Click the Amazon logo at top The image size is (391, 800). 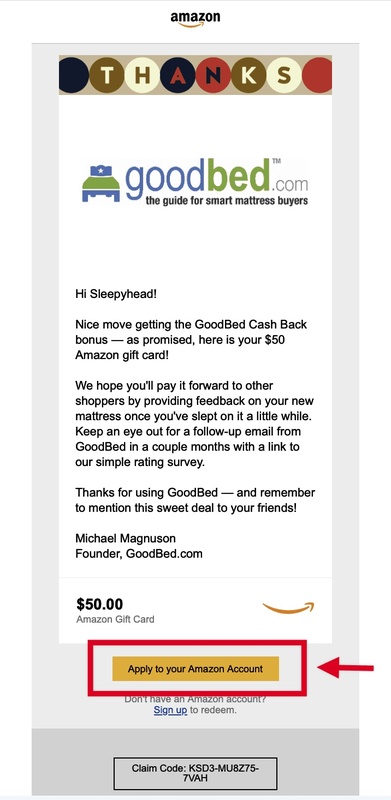point(196,18)
